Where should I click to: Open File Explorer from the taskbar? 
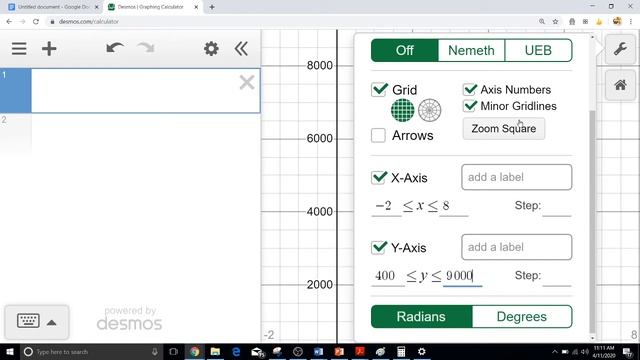coord(215,351)
